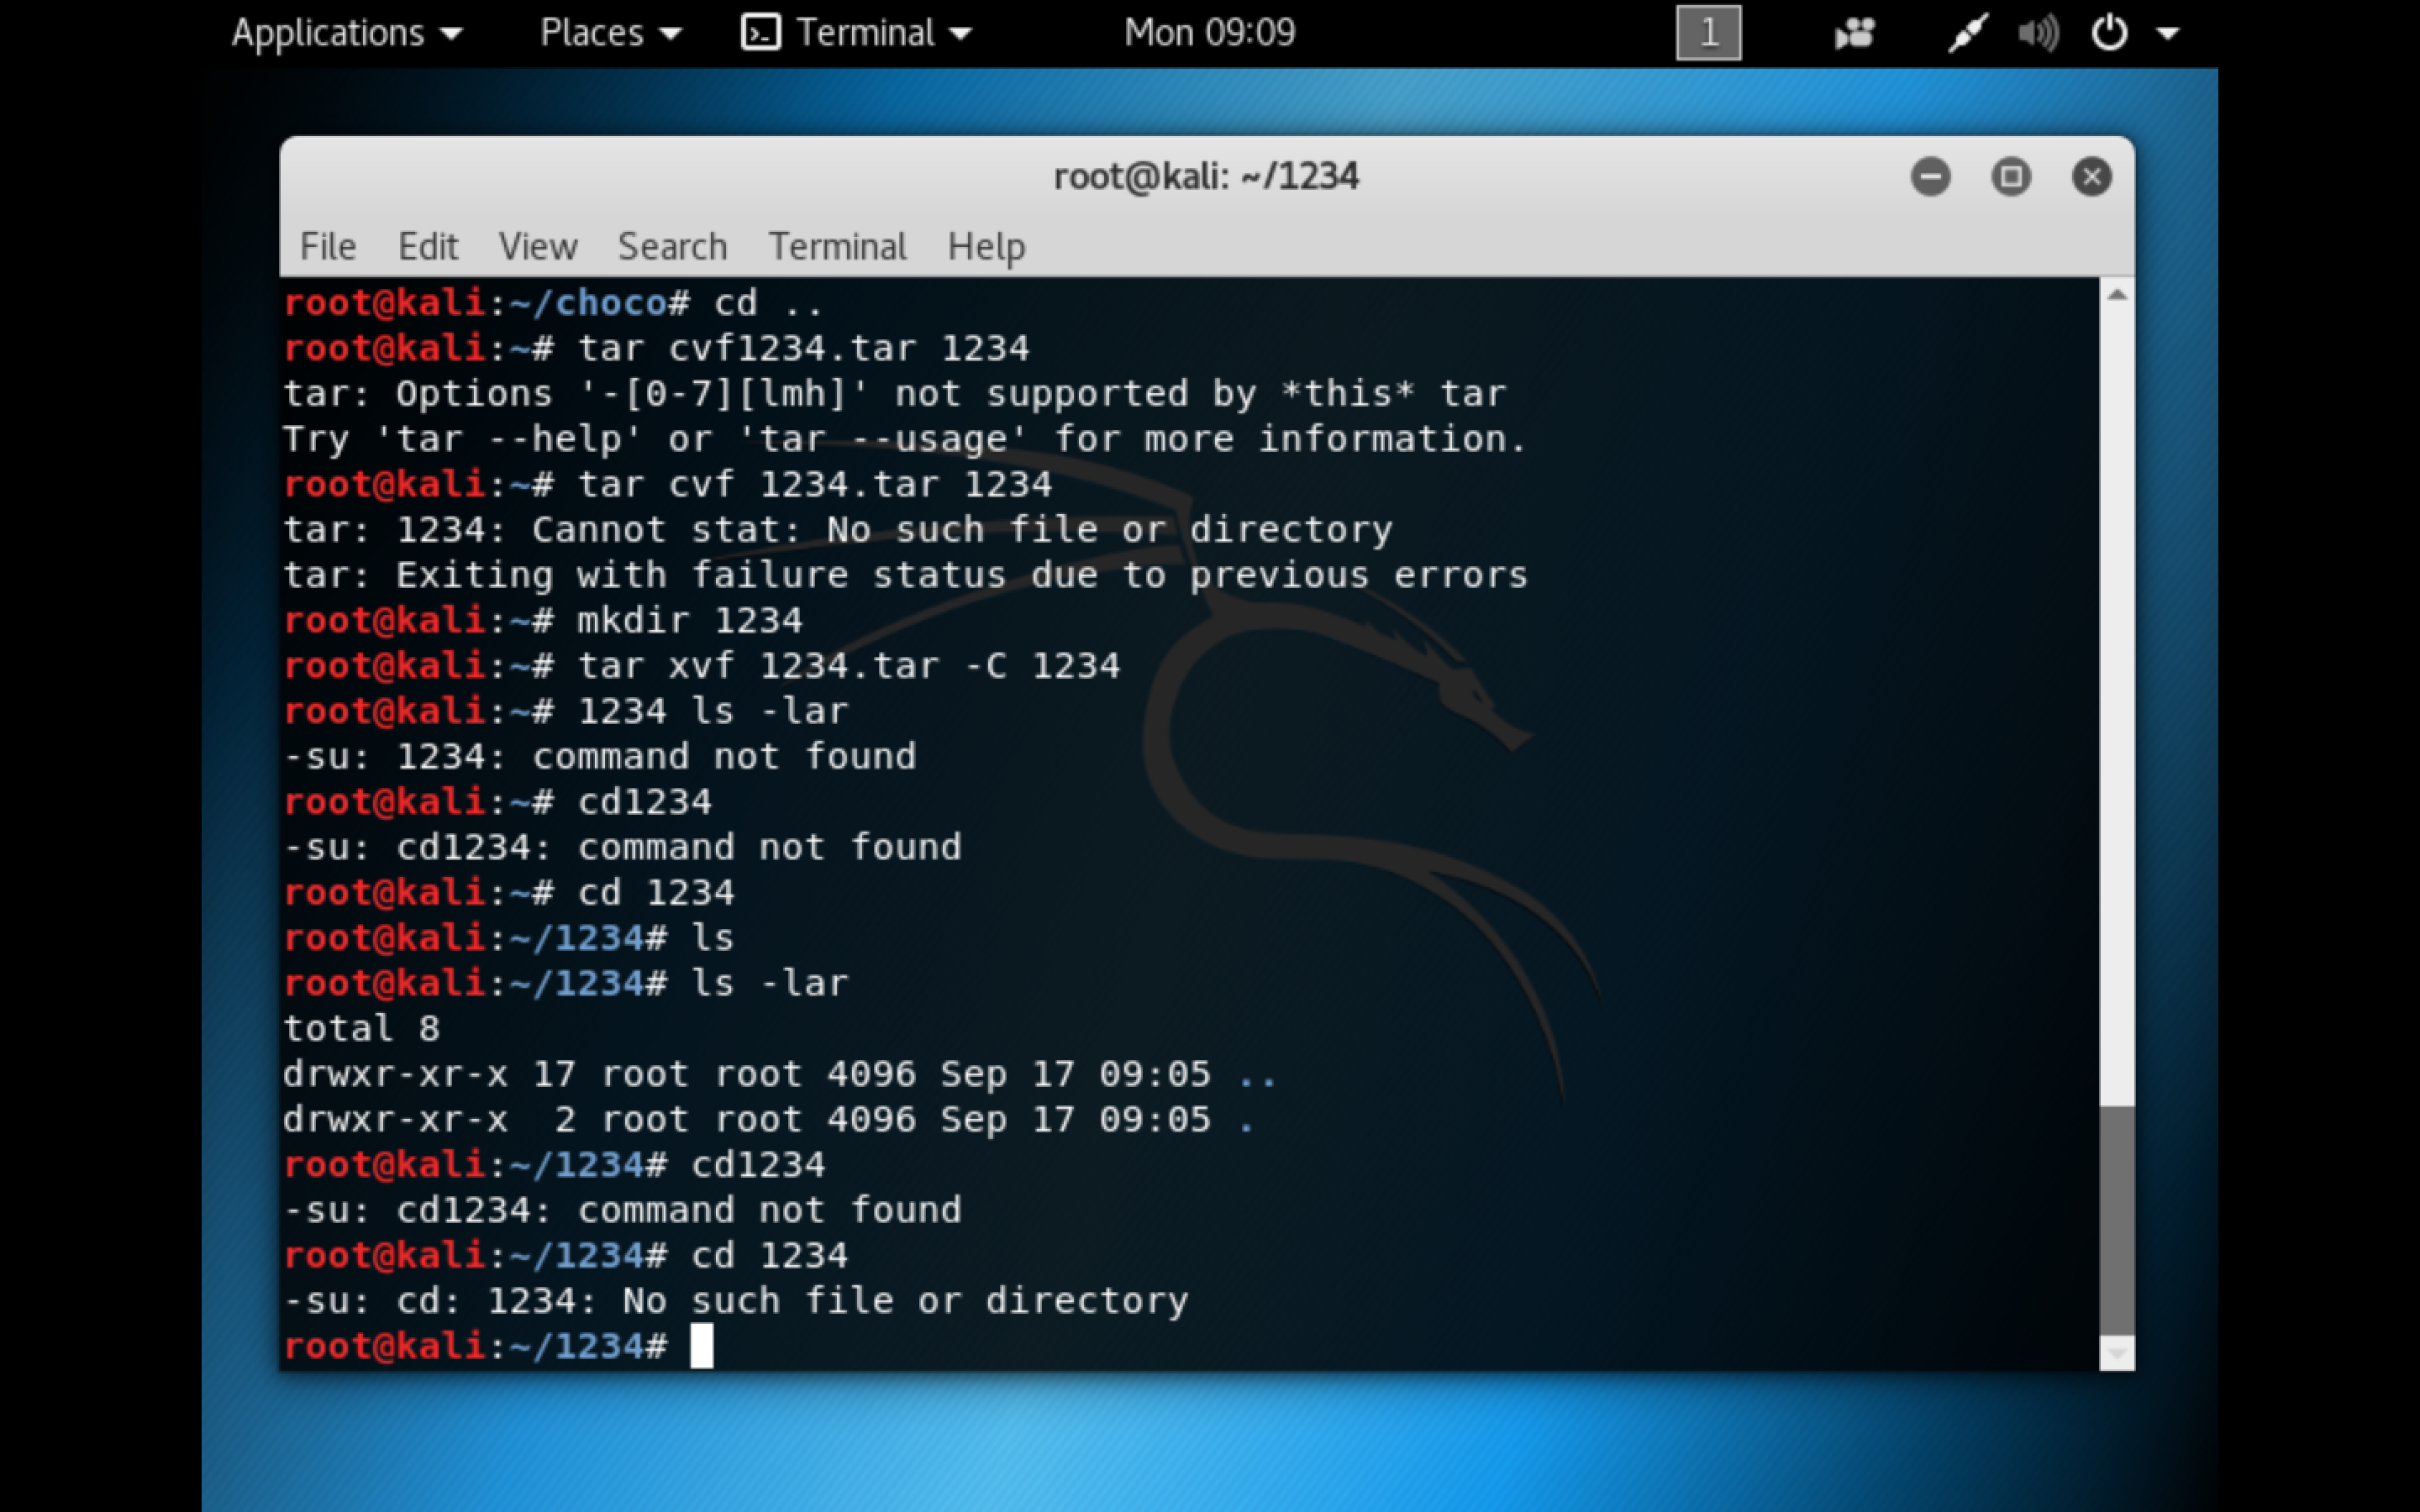Click the directory row ending in '..'

(x=780, y=1074)
